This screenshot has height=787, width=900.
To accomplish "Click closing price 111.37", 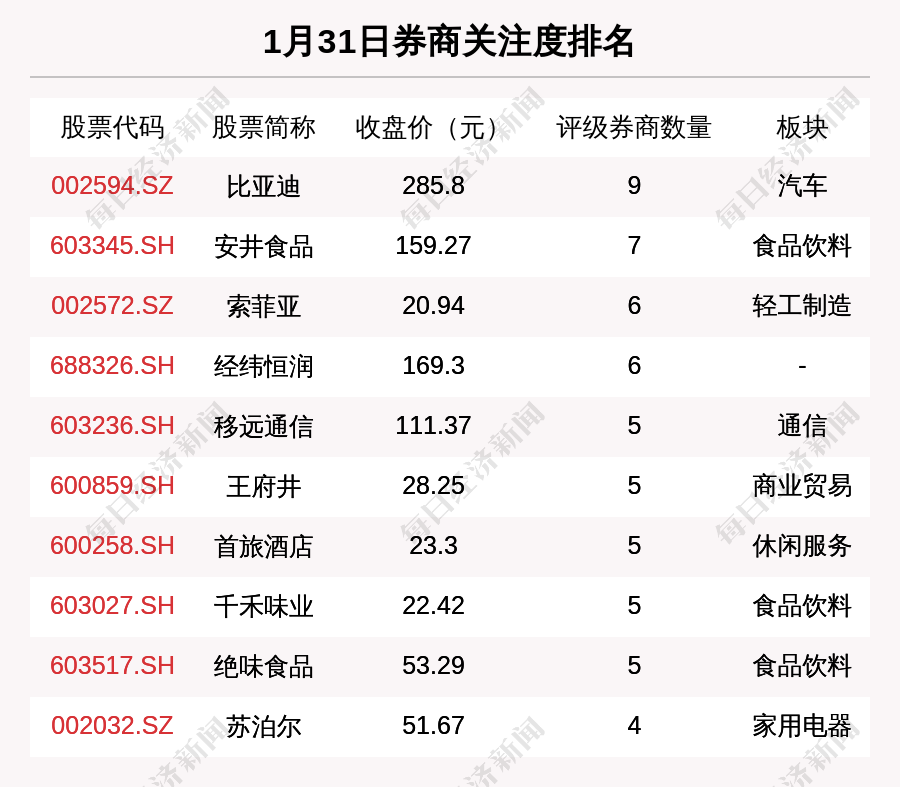I will (x=433, y=426).
